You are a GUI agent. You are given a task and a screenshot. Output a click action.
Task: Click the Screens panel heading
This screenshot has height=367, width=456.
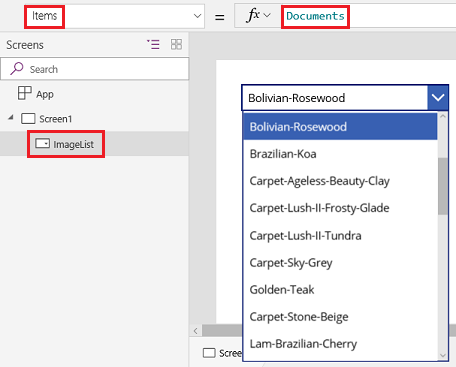25,45
